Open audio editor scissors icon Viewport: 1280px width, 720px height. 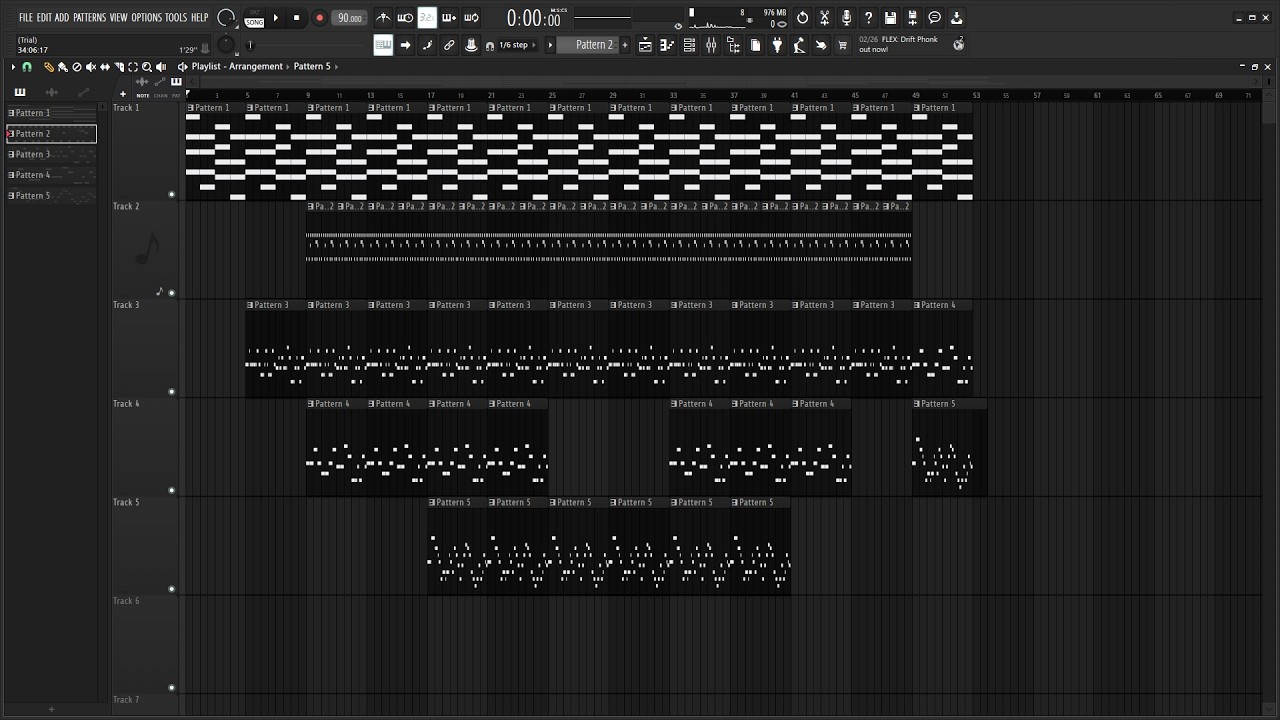click(x=824, y=17)
